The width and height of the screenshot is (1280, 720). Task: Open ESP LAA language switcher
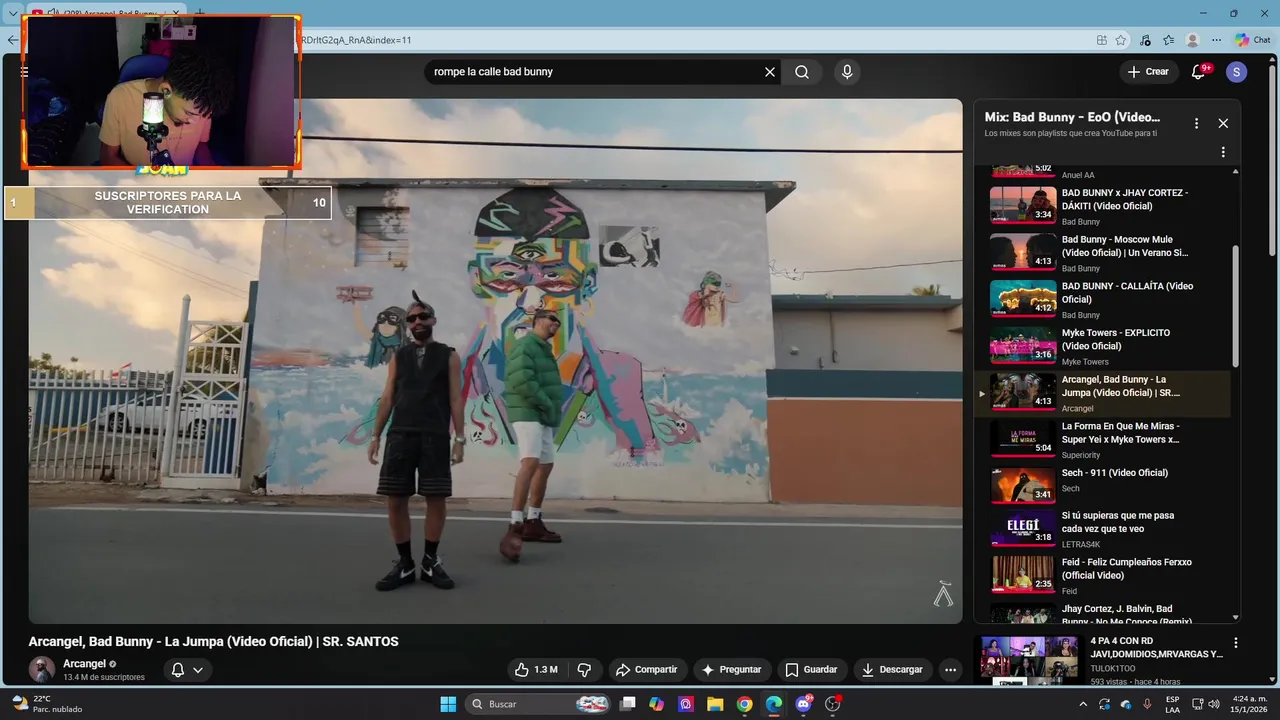click(1173, 704)
